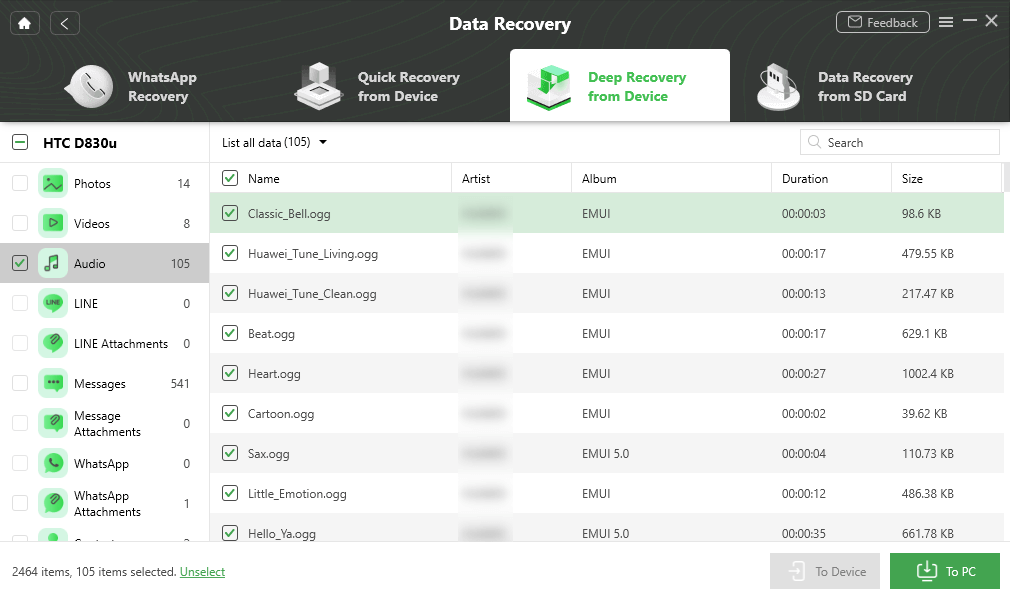This screenshot has height=598, width=1010.
Task: Click the Videos category icon
Action: coord(53,224)
